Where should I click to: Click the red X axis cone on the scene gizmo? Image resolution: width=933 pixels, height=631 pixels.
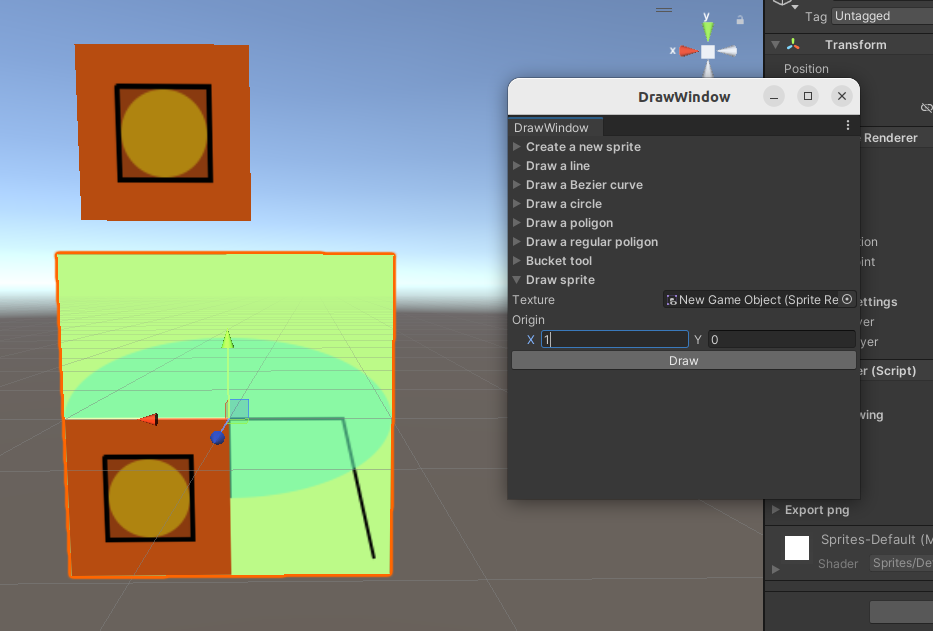[688, 51]
